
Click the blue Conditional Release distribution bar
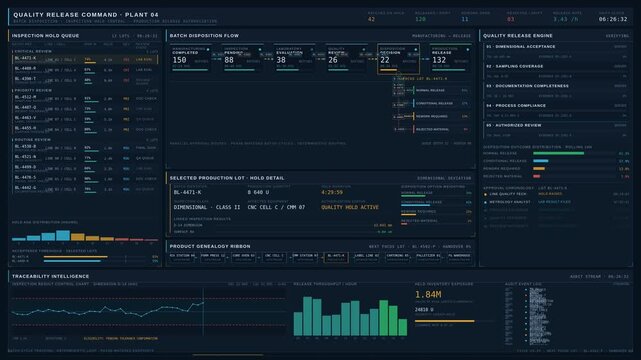coord(540,161)
